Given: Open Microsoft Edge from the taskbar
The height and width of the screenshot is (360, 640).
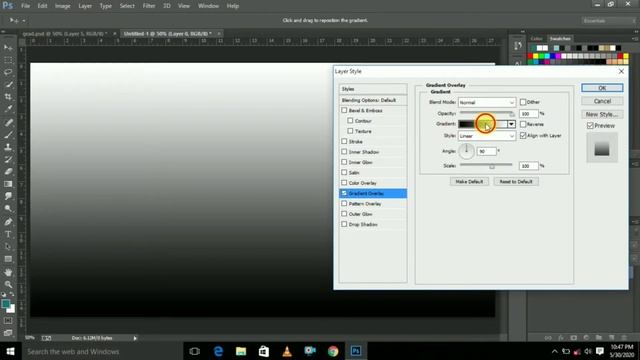Looking at the screenshot, I should 218,351.
